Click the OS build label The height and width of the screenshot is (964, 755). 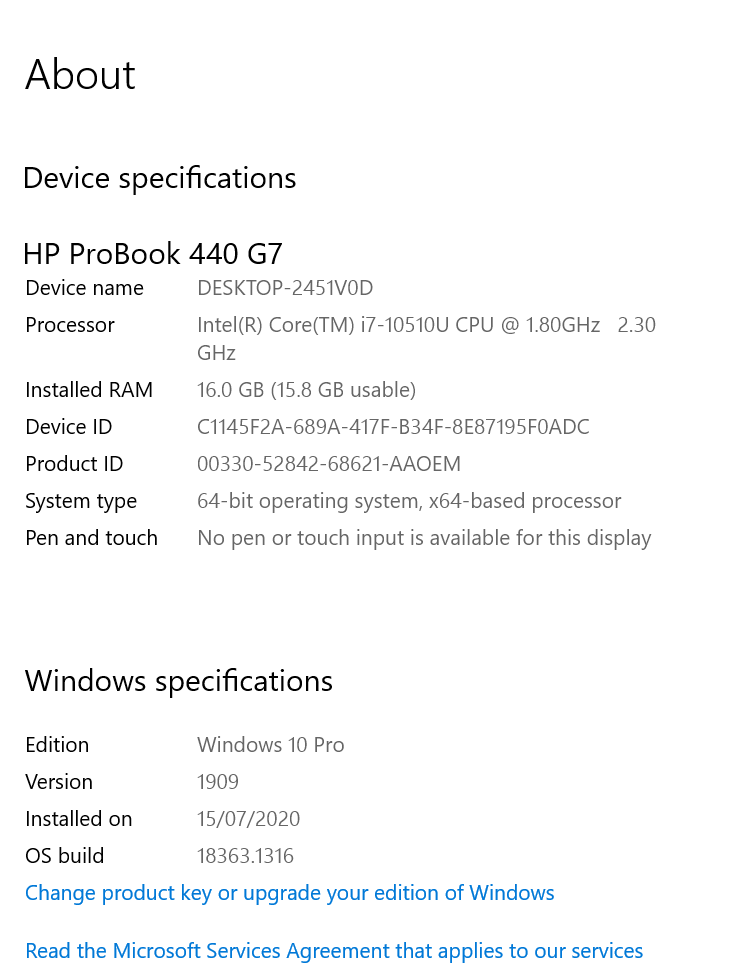click(x=64, y=855)
